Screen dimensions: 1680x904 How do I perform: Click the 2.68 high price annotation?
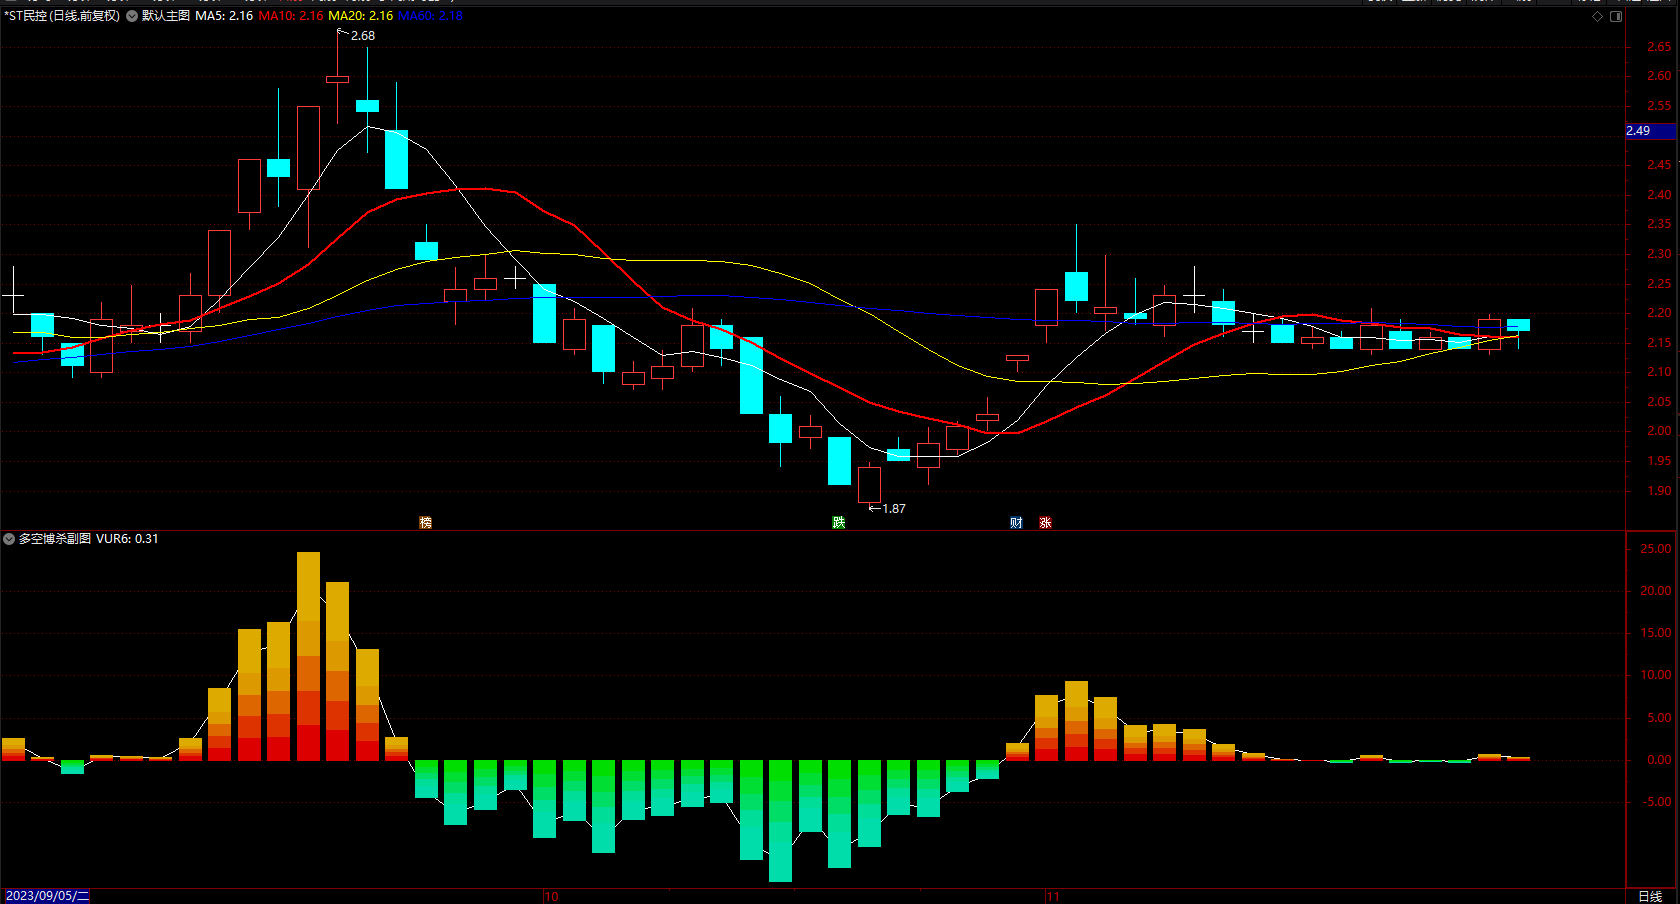[x=363, y=36]
